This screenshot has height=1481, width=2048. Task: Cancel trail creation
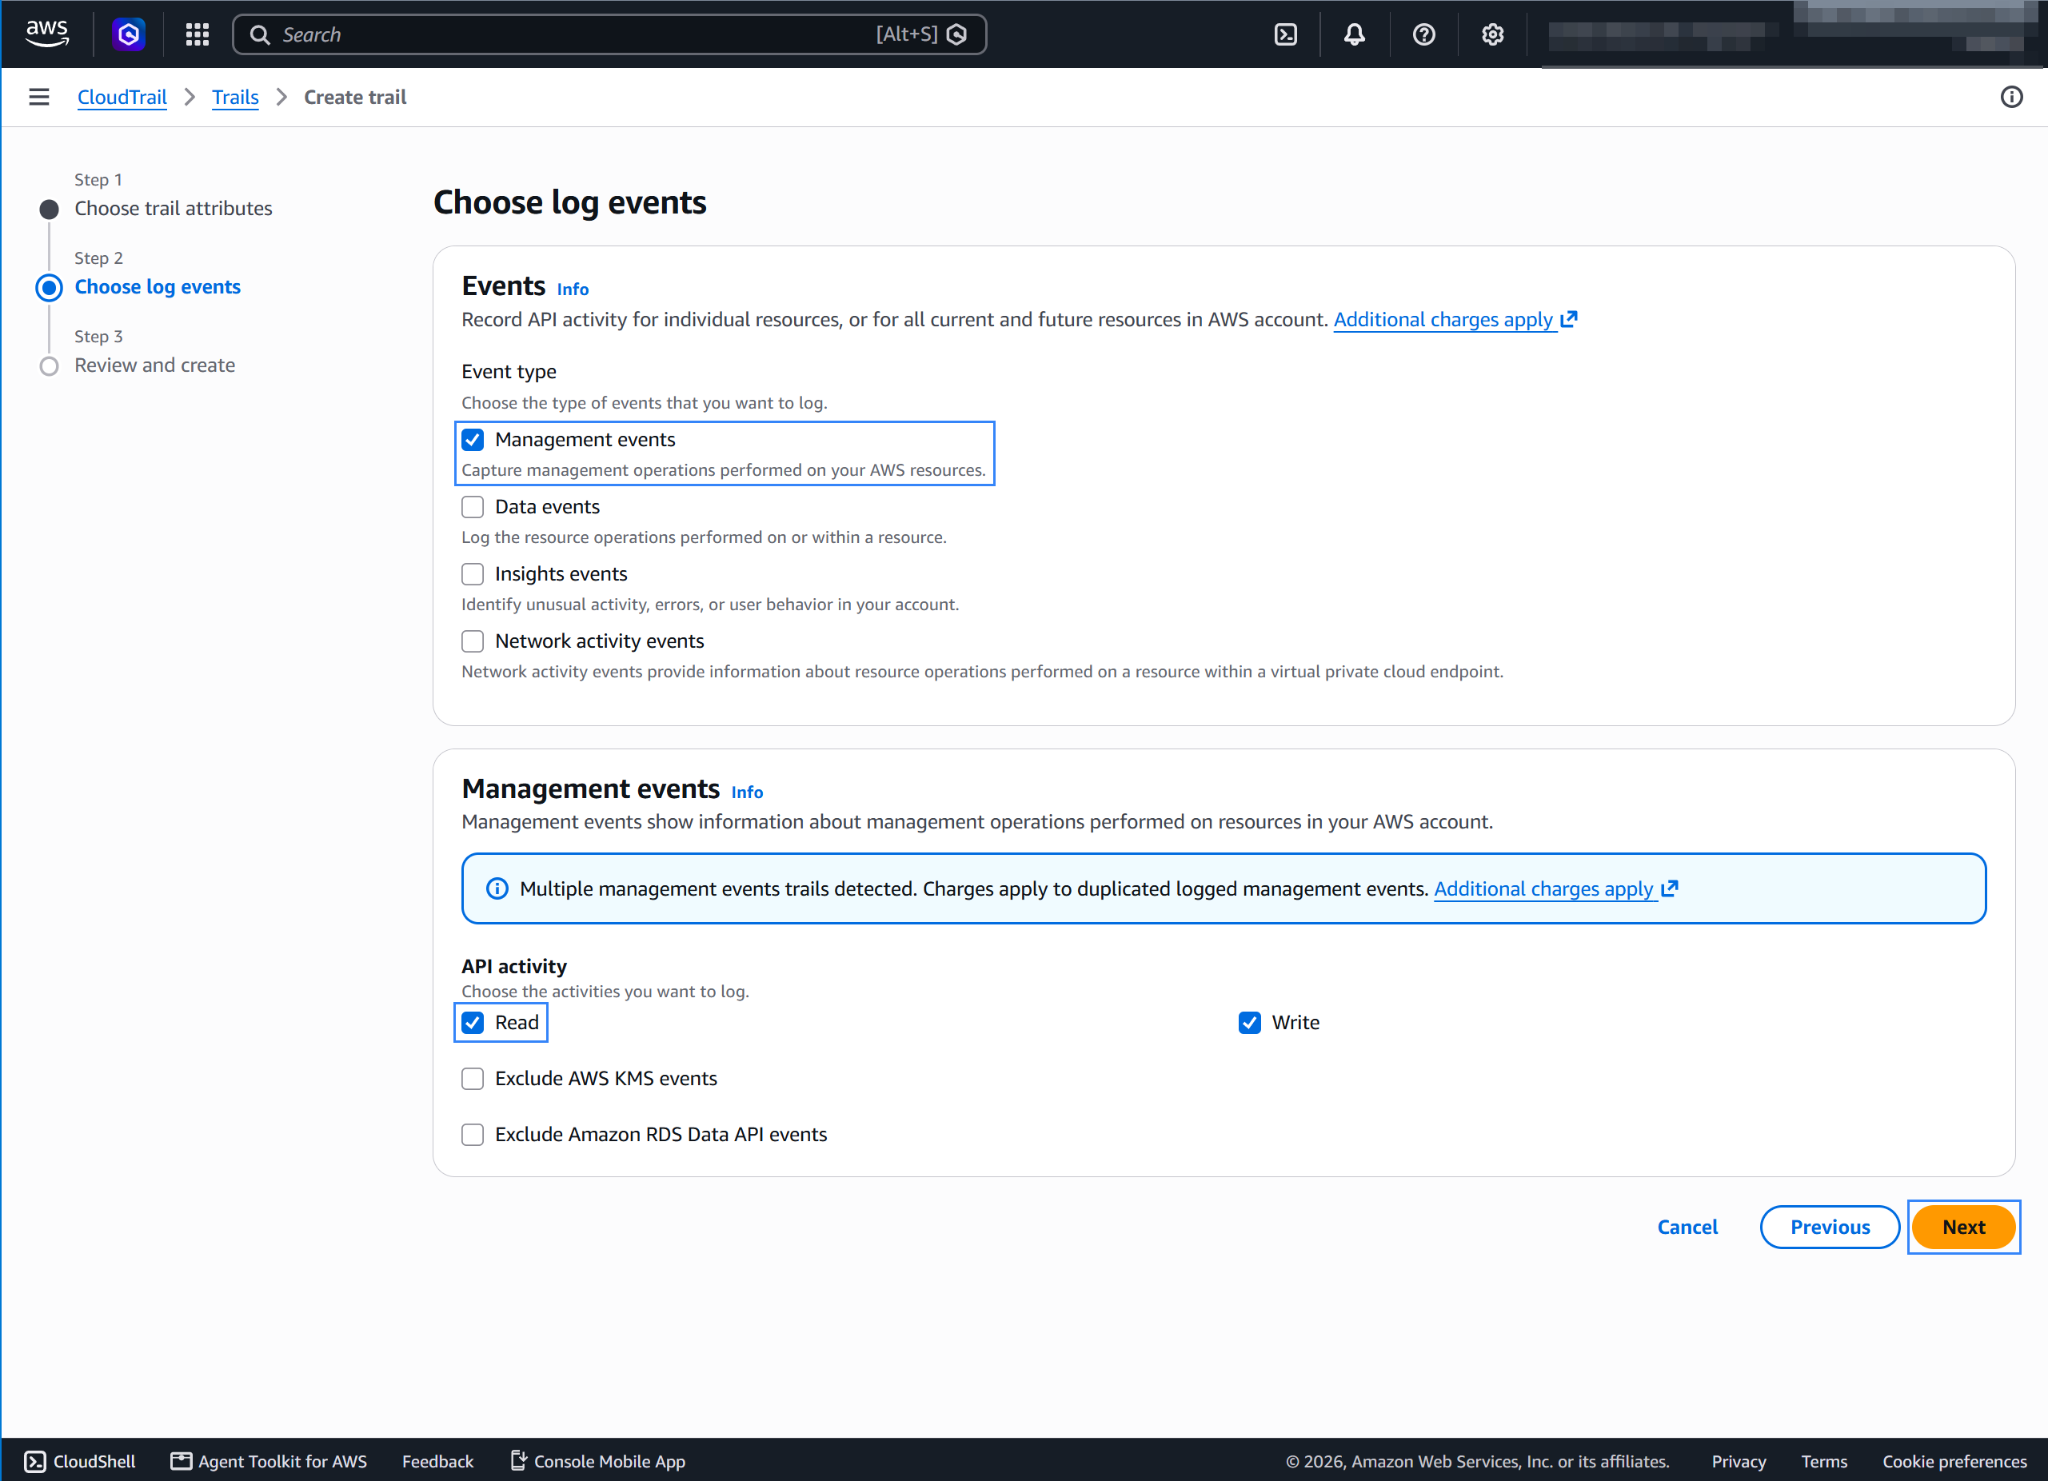click(x=1687, y=1227)
